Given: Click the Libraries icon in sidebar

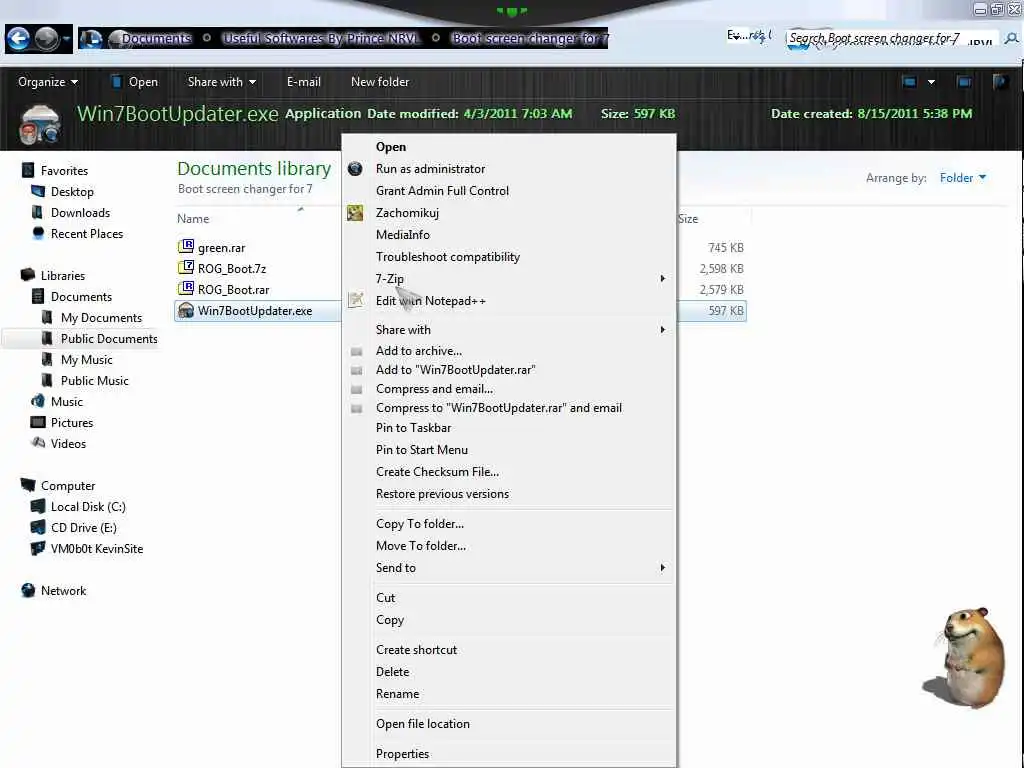Looking at the screenshot, I should coord(28,275).
